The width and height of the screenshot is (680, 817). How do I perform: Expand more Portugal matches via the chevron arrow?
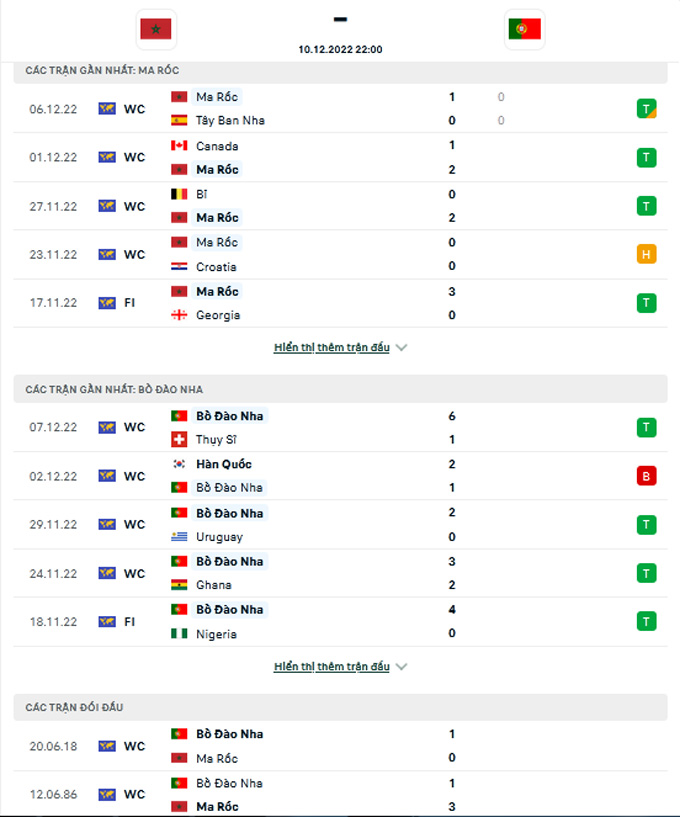(401, 666)
